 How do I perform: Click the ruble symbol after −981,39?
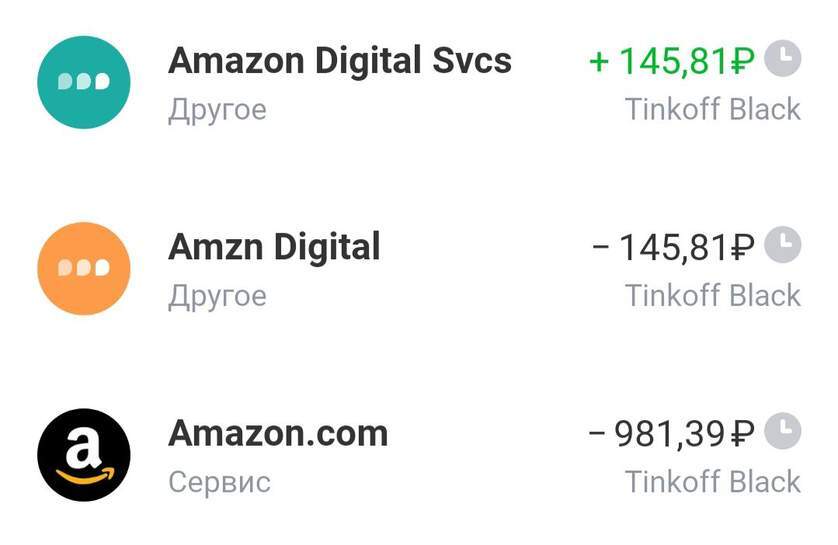741,435
